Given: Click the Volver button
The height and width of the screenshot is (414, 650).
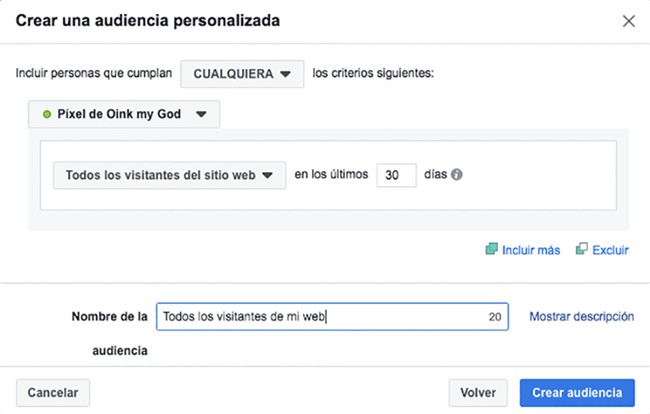Looking at the screenshot, I should click(x=478, y=393).
